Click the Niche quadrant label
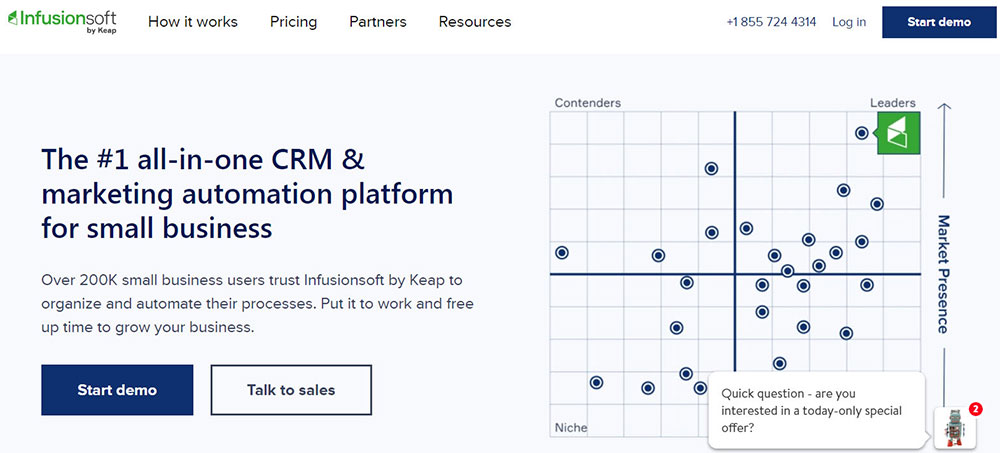The height and width of the screenshot is (453, 1000). coord(571,428)
